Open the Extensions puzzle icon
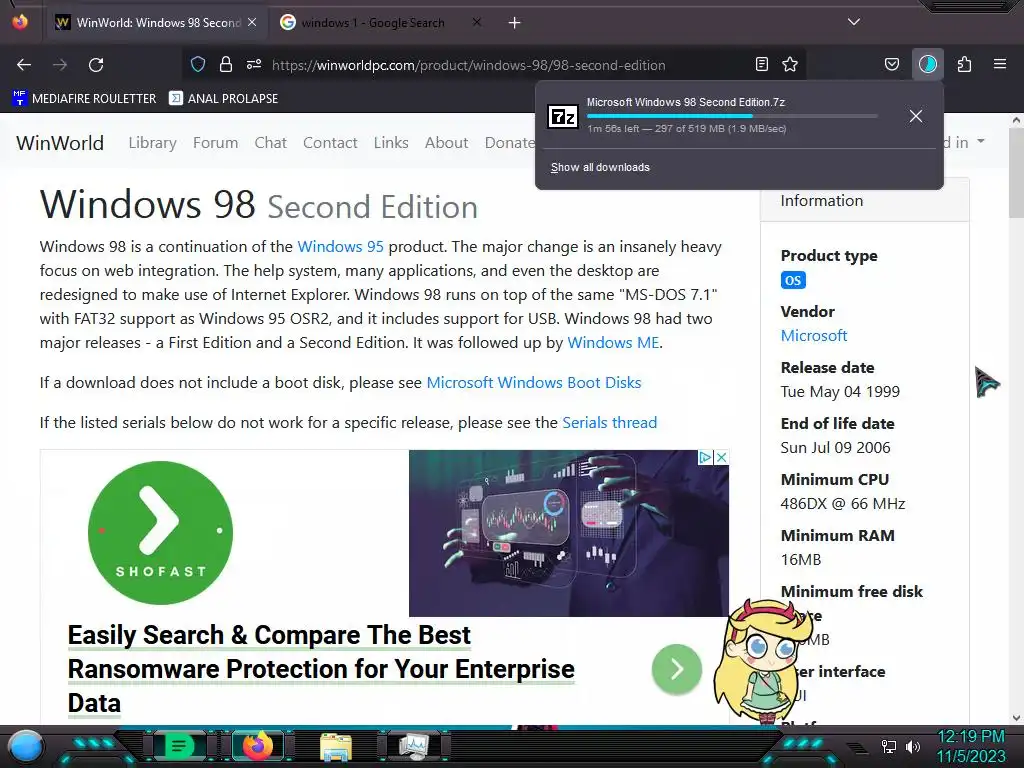This screenshot has height=768, width=1024. (x=964, y=64)
